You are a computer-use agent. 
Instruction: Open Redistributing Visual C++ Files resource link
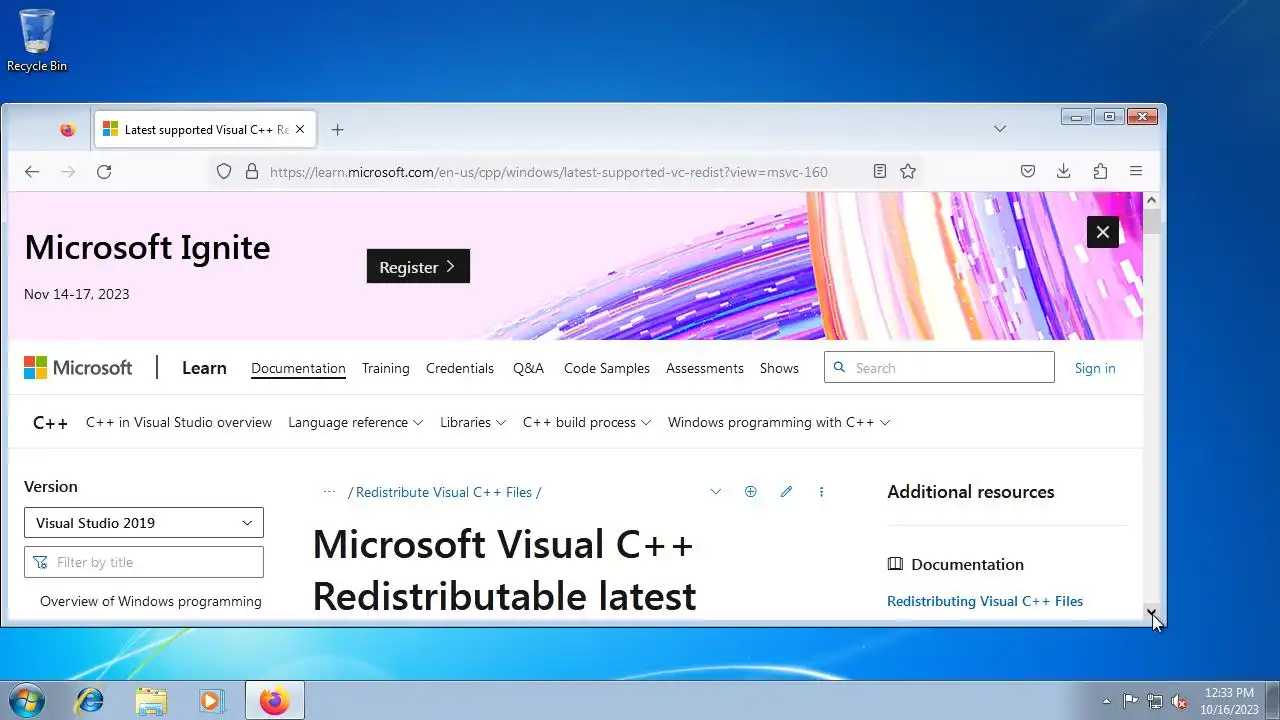pyautogui.click(x=985, y=601)
